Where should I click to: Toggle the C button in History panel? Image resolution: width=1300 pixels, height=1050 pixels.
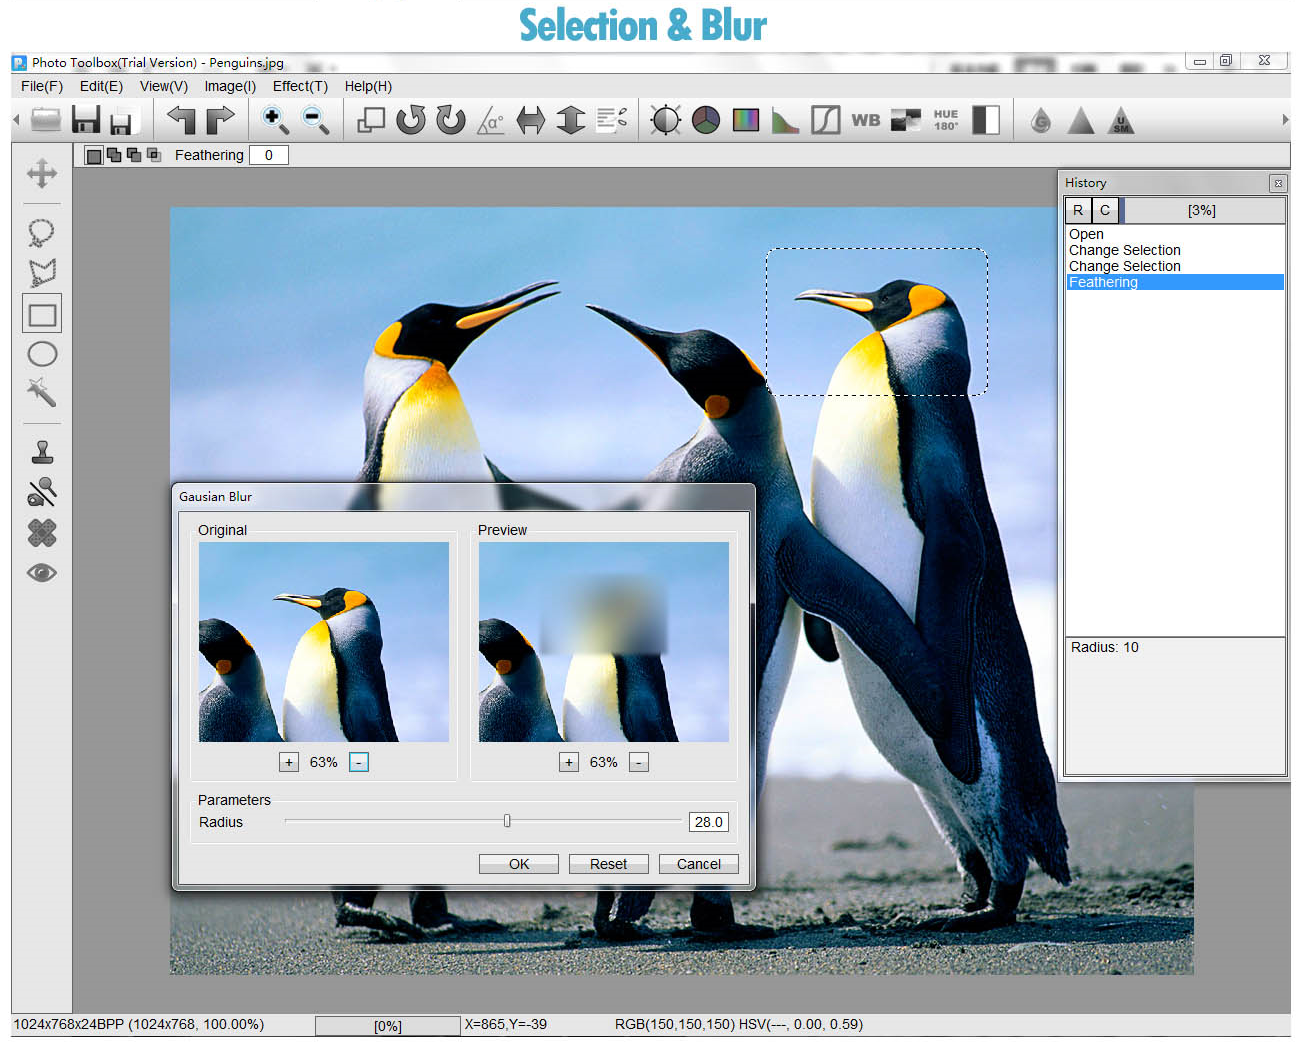[1105, 210]
